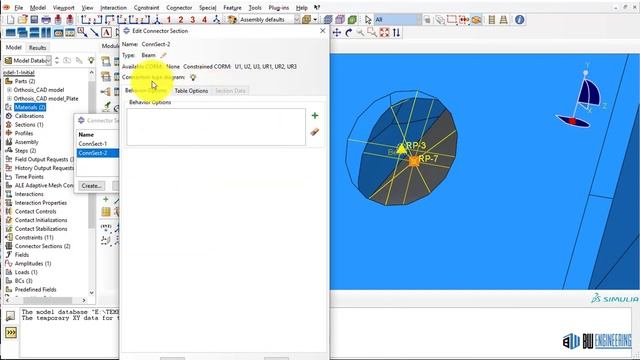
Task: Open Query information tool
Action: (x=519, y=20)
